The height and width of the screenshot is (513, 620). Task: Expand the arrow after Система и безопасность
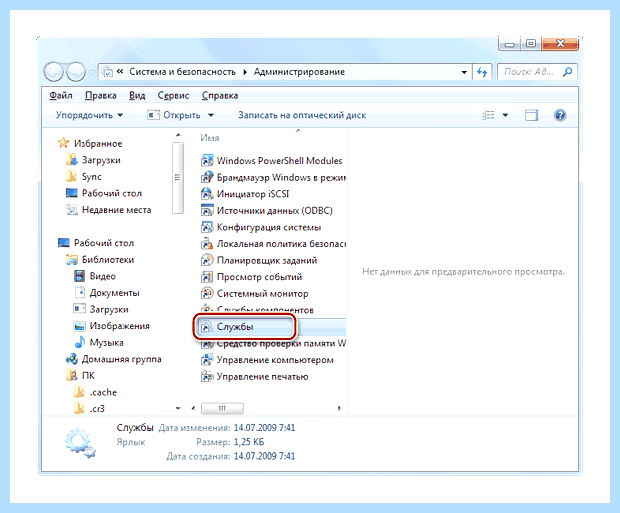[x=245, y=72]
